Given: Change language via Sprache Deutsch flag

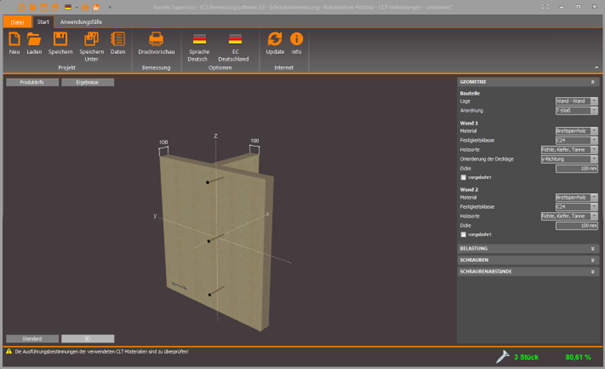Looking at the screenshot, I should pyautogui.click(x=199, y=39).
